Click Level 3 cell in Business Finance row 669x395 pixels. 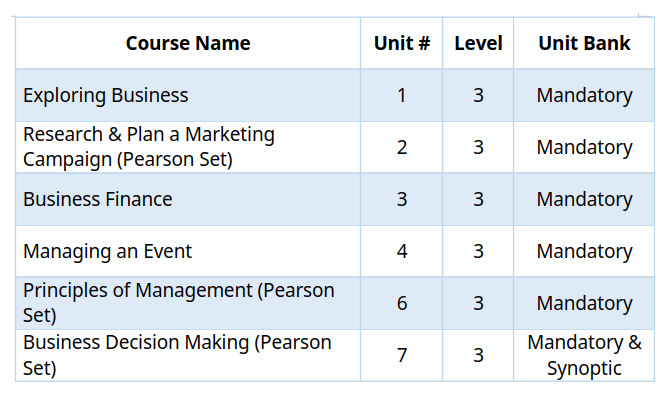point(478,199)
